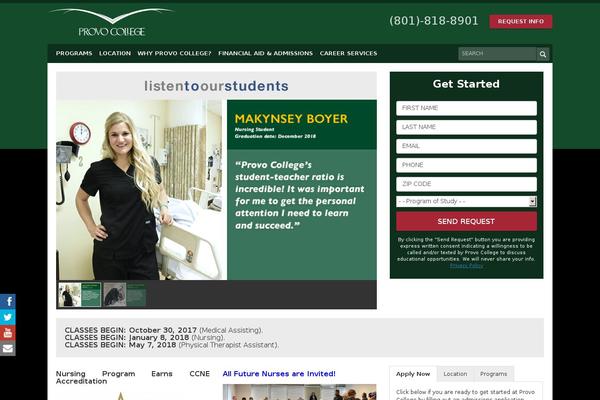
Task: Open Career Services menu
Action: [348, 53]
